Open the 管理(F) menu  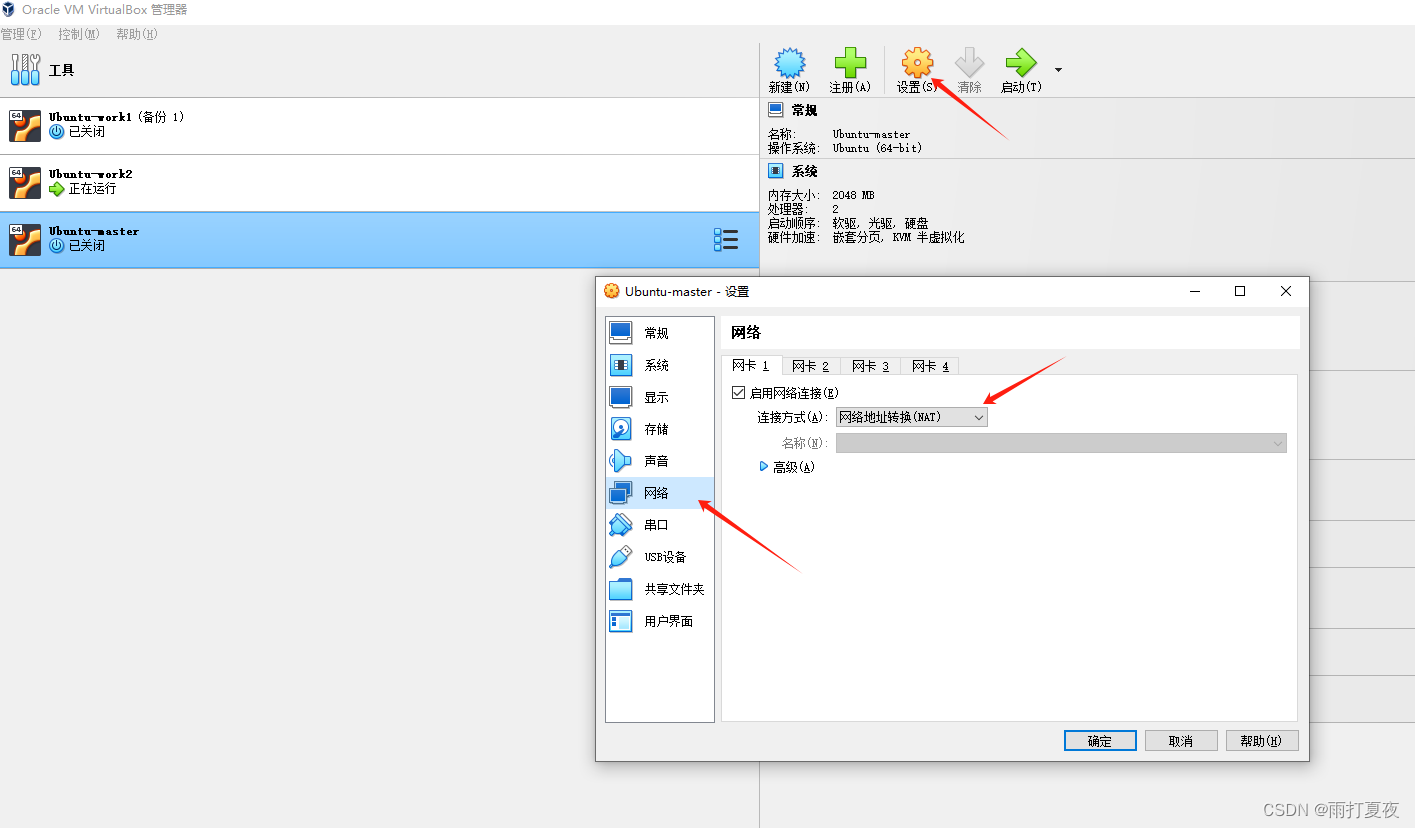21,34
